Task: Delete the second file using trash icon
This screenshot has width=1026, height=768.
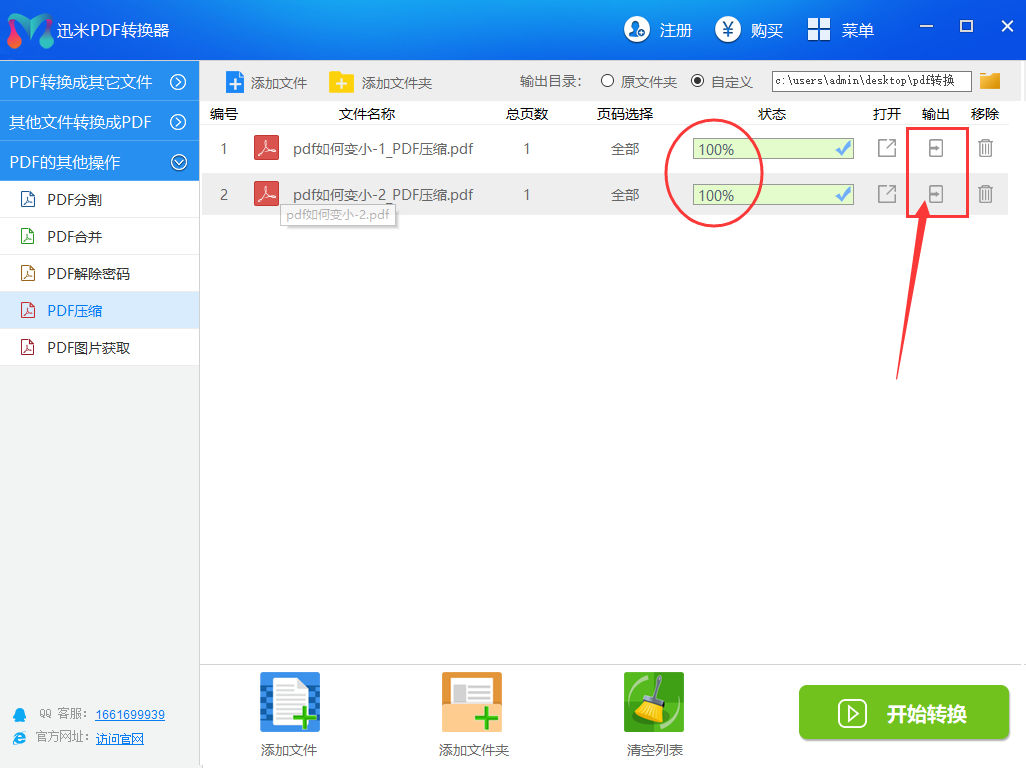Action: click(985, 194)
